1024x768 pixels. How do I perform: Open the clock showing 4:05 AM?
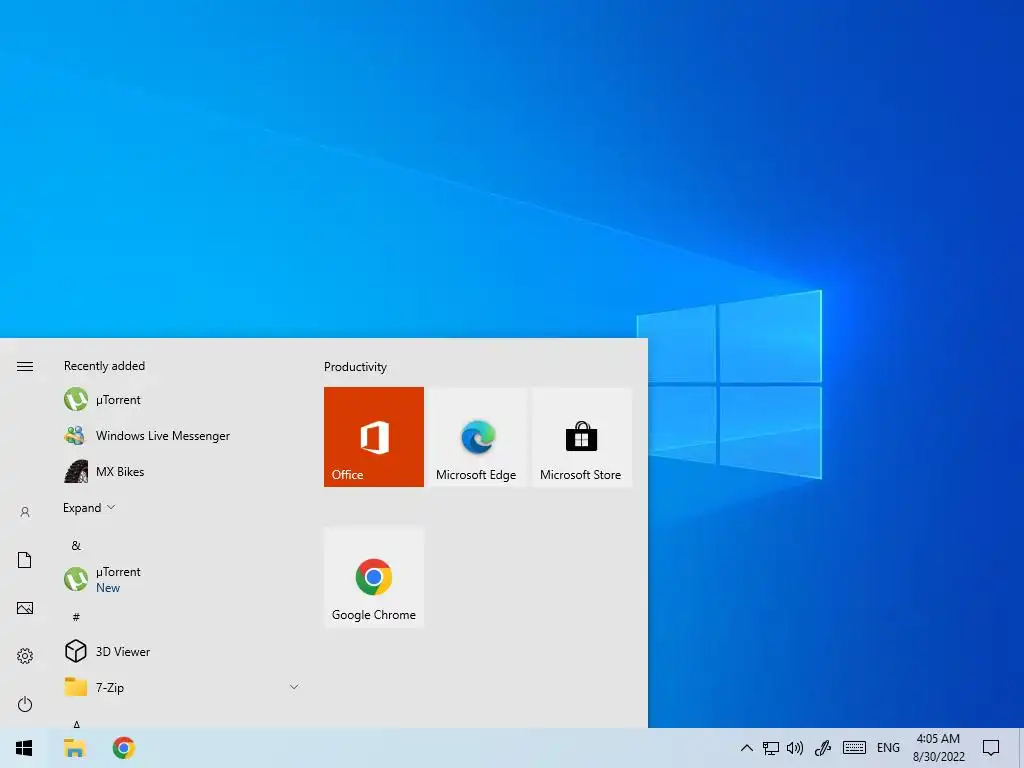pyautogui.click(x=938, y=748)
